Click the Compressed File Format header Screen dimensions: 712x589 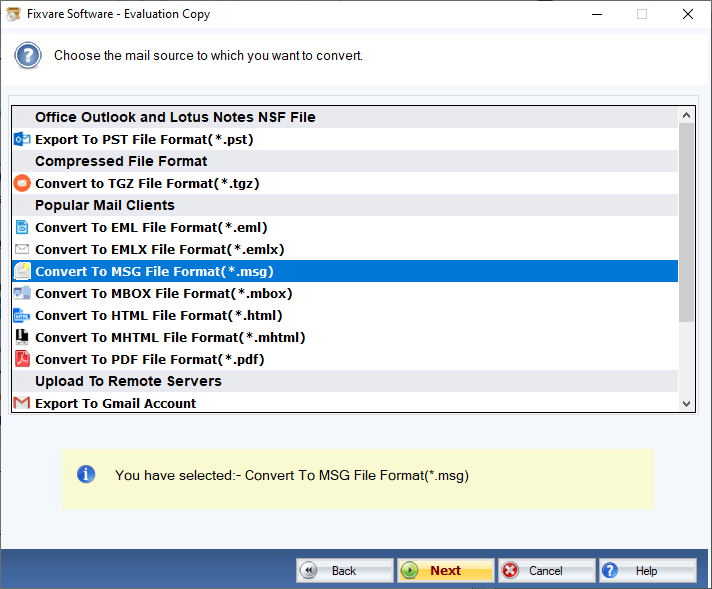coord(345,161)
